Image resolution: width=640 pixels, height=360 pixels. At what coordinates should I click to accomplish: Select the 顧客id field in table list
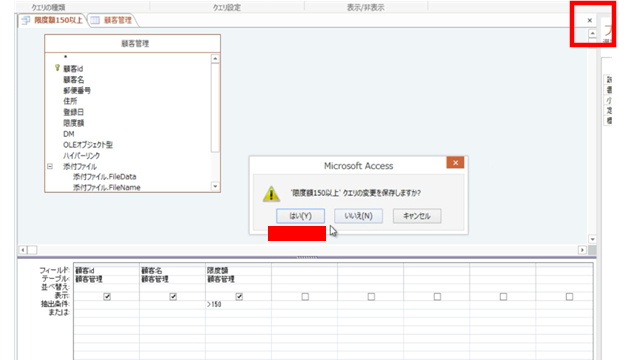[73, 69]
